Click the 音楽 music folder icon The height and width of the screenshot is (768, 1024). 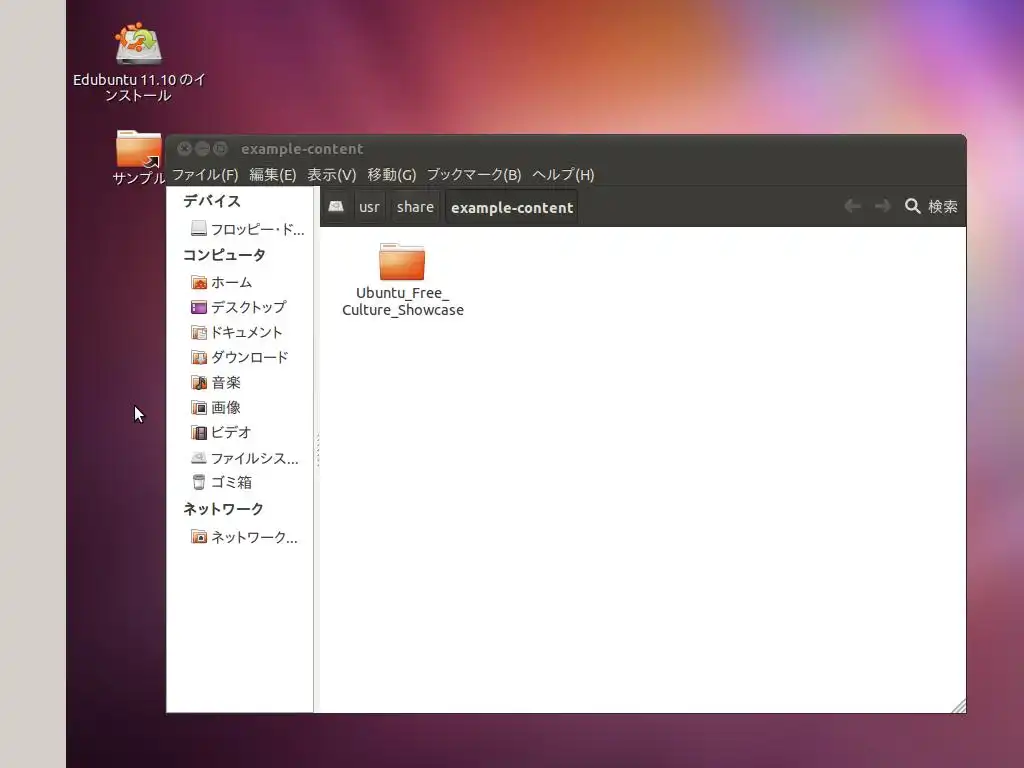pyautogui.click(x=199, y=383)
